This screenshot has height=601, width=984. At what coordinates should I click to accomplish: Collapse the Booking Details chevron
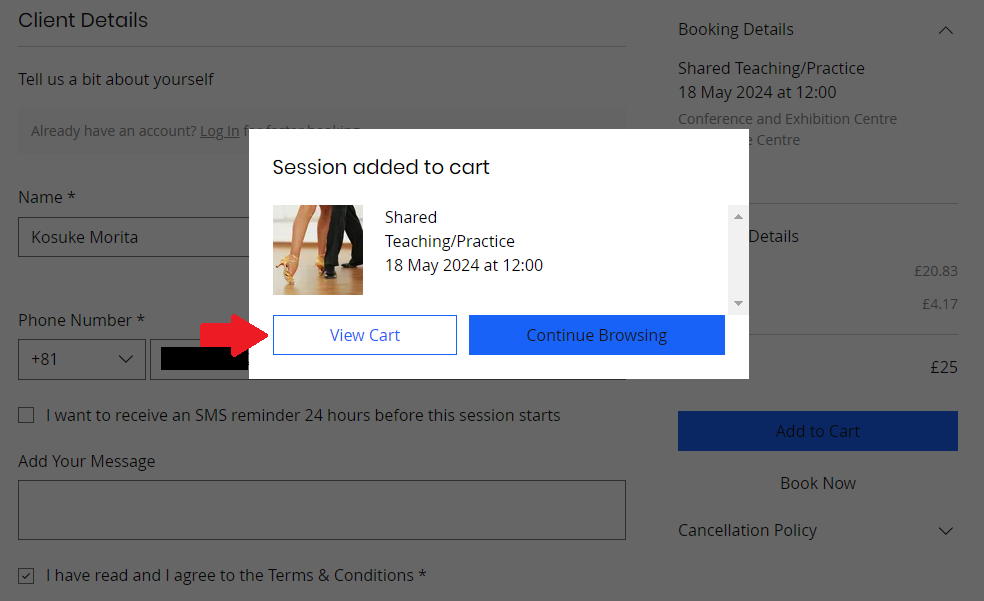(x=946, y=30)
